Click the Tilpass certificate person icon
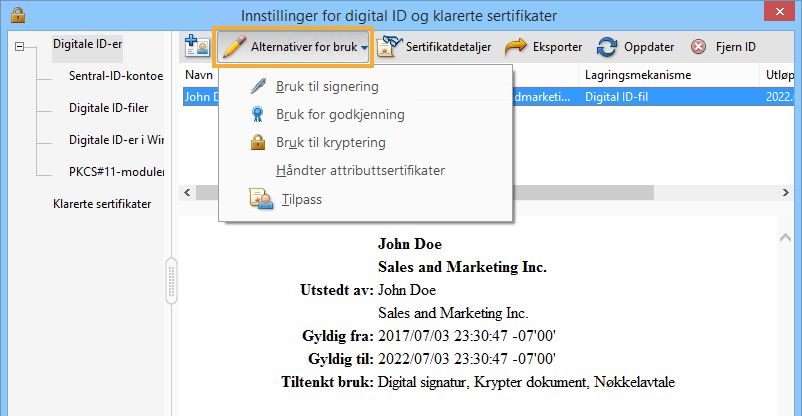The height and width of the screenshot is (416, 802). point(261,199)
